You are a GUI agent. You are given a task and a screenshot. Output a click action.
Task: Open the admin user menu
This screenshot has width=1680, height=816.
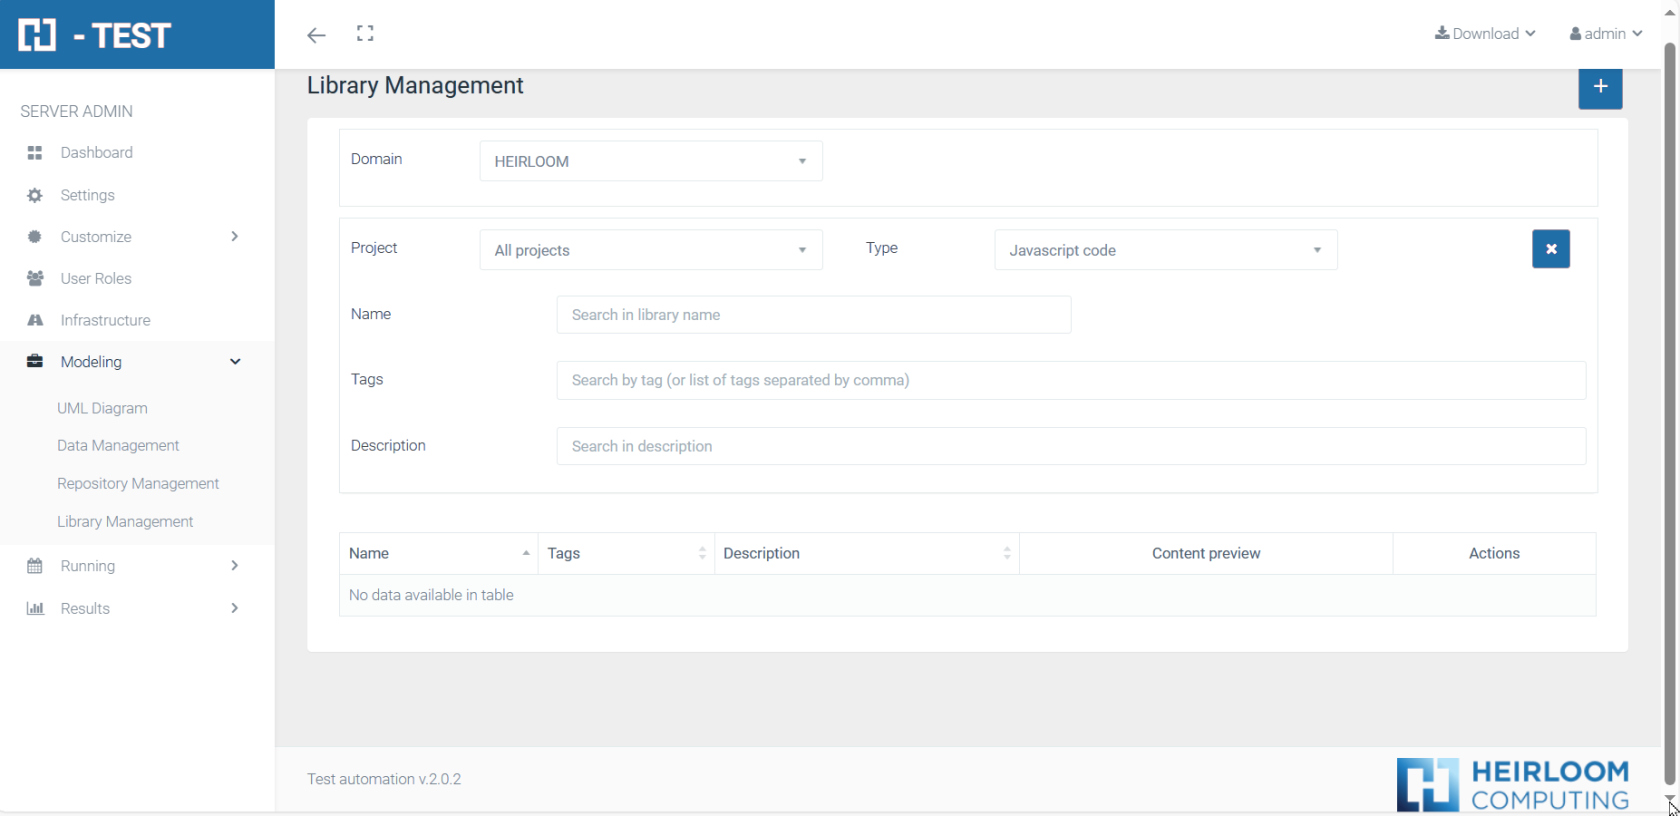[x=1605, y=34]
